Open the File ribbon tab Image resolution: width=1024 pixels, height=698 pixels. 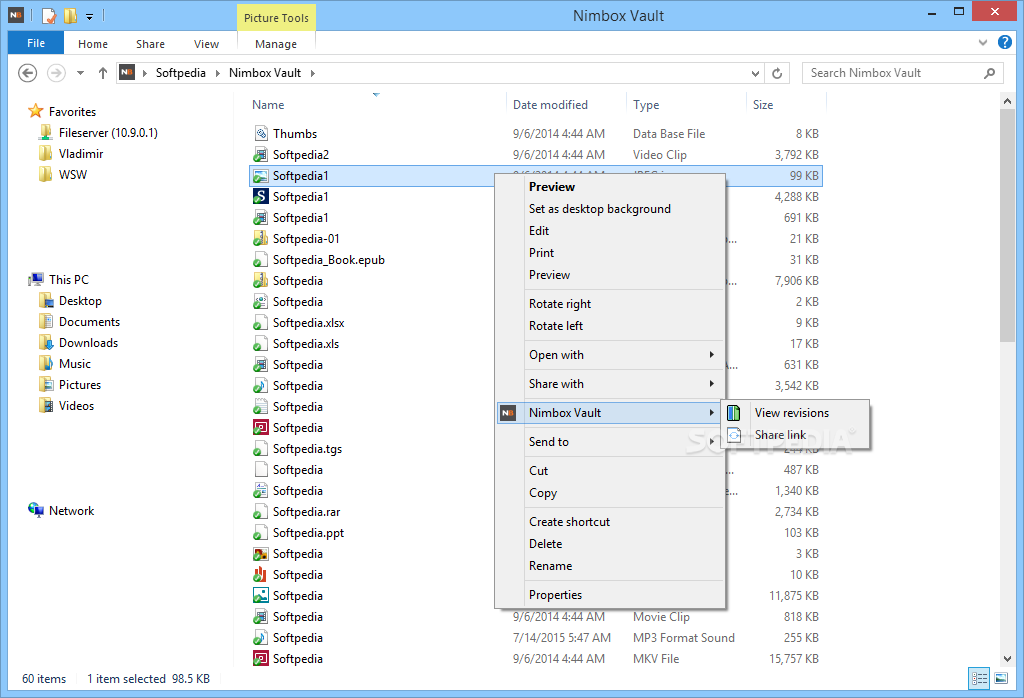tap(36, 43)
